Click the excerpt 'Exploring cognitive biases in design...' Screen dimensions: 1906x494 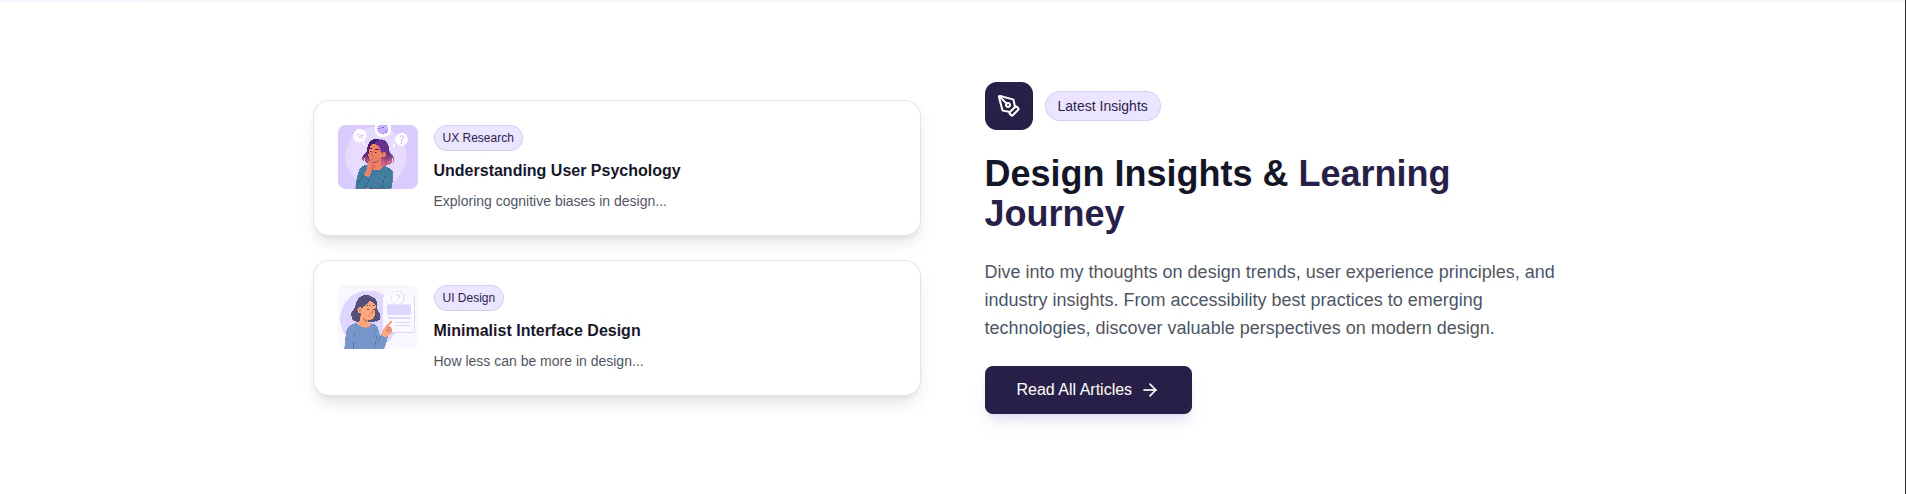[550, 201]
